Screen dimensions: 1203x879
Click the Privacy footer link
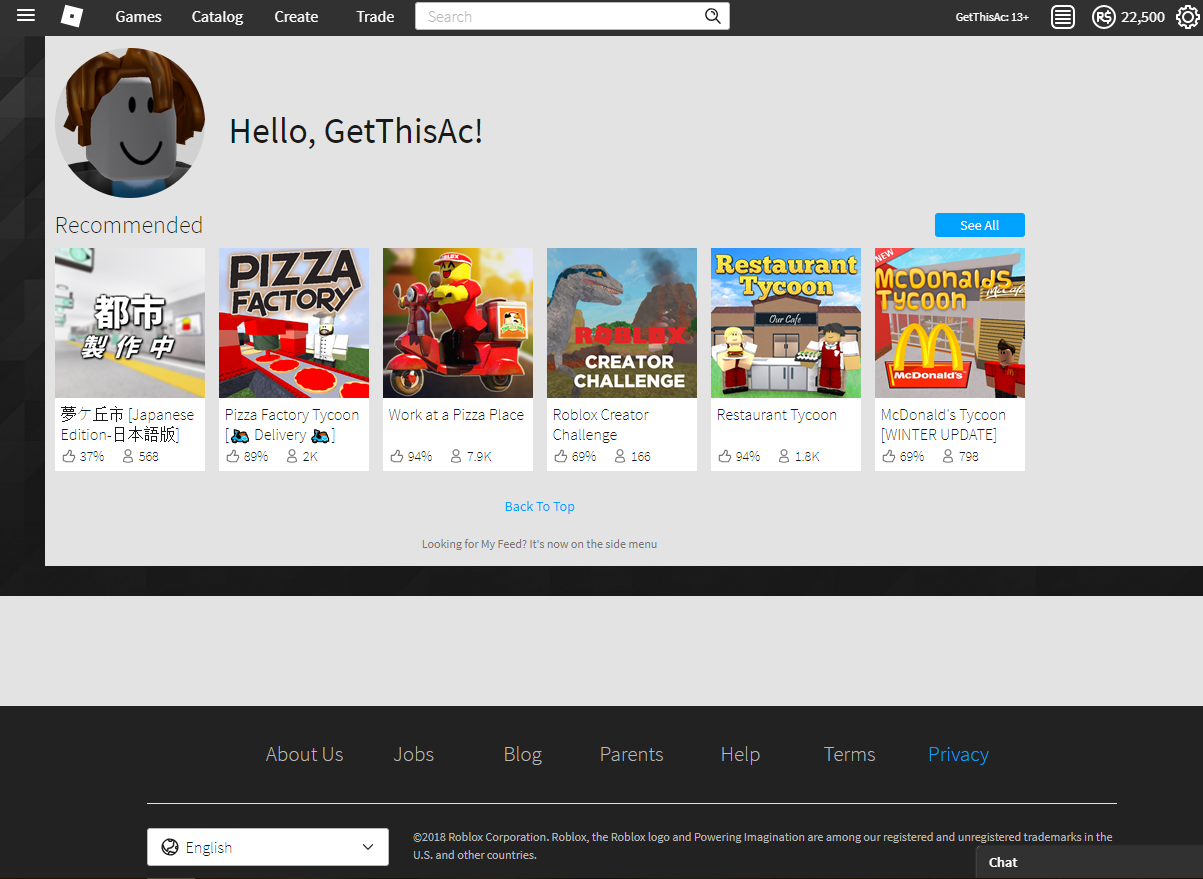point(958,754)
